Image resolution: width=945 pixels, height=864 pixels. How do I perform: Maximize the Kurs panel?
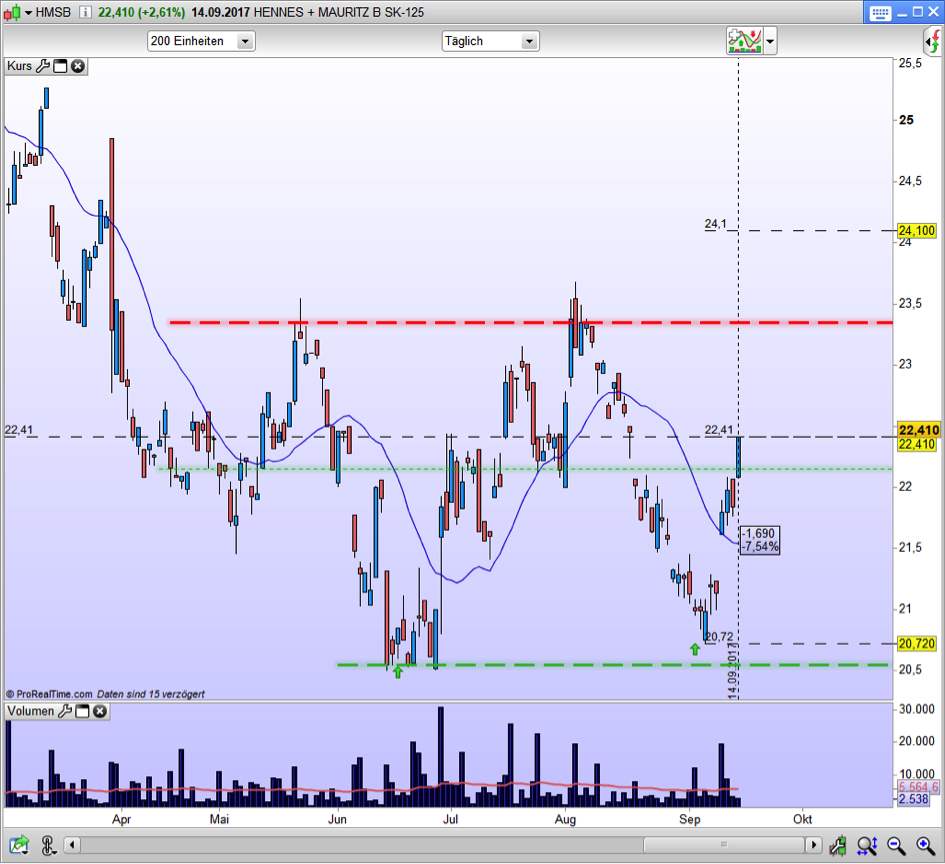(x=60, y=66)
